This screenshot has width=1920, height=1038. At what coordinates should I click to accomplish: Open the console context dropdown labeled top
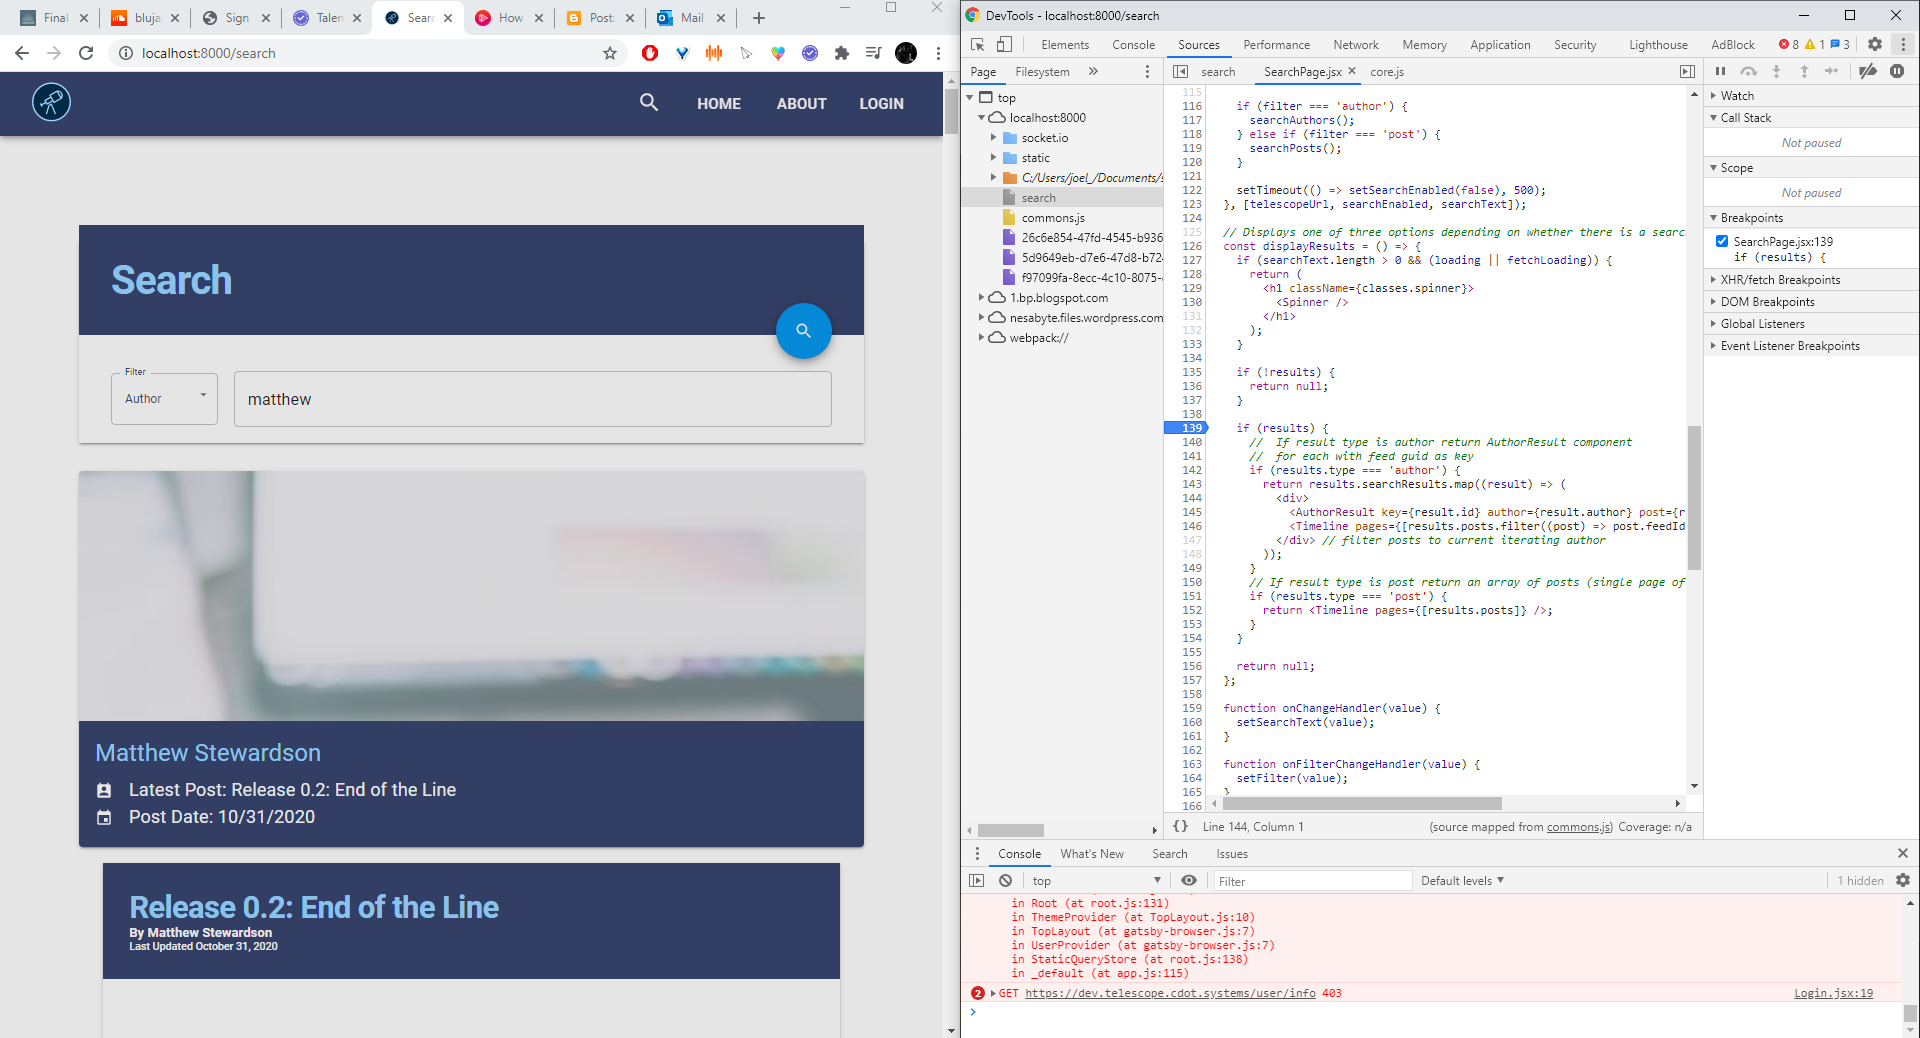1097,880
